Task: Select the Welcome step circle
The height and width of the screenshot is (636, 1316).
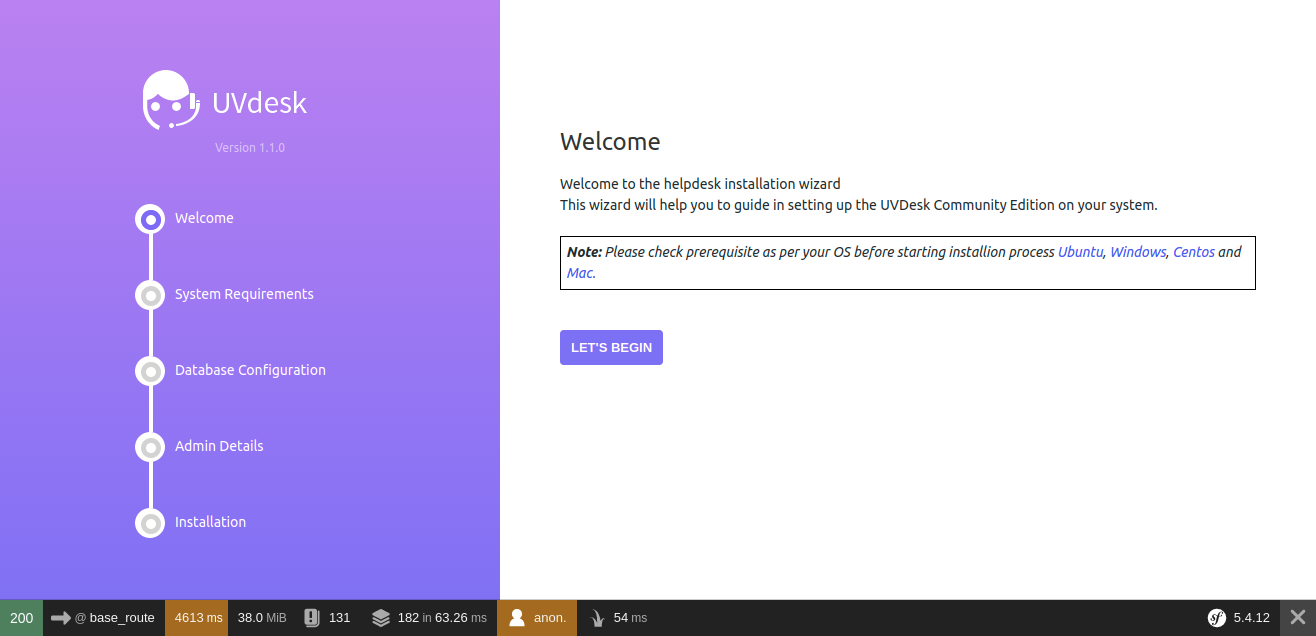Action: (x=150, y=219)
